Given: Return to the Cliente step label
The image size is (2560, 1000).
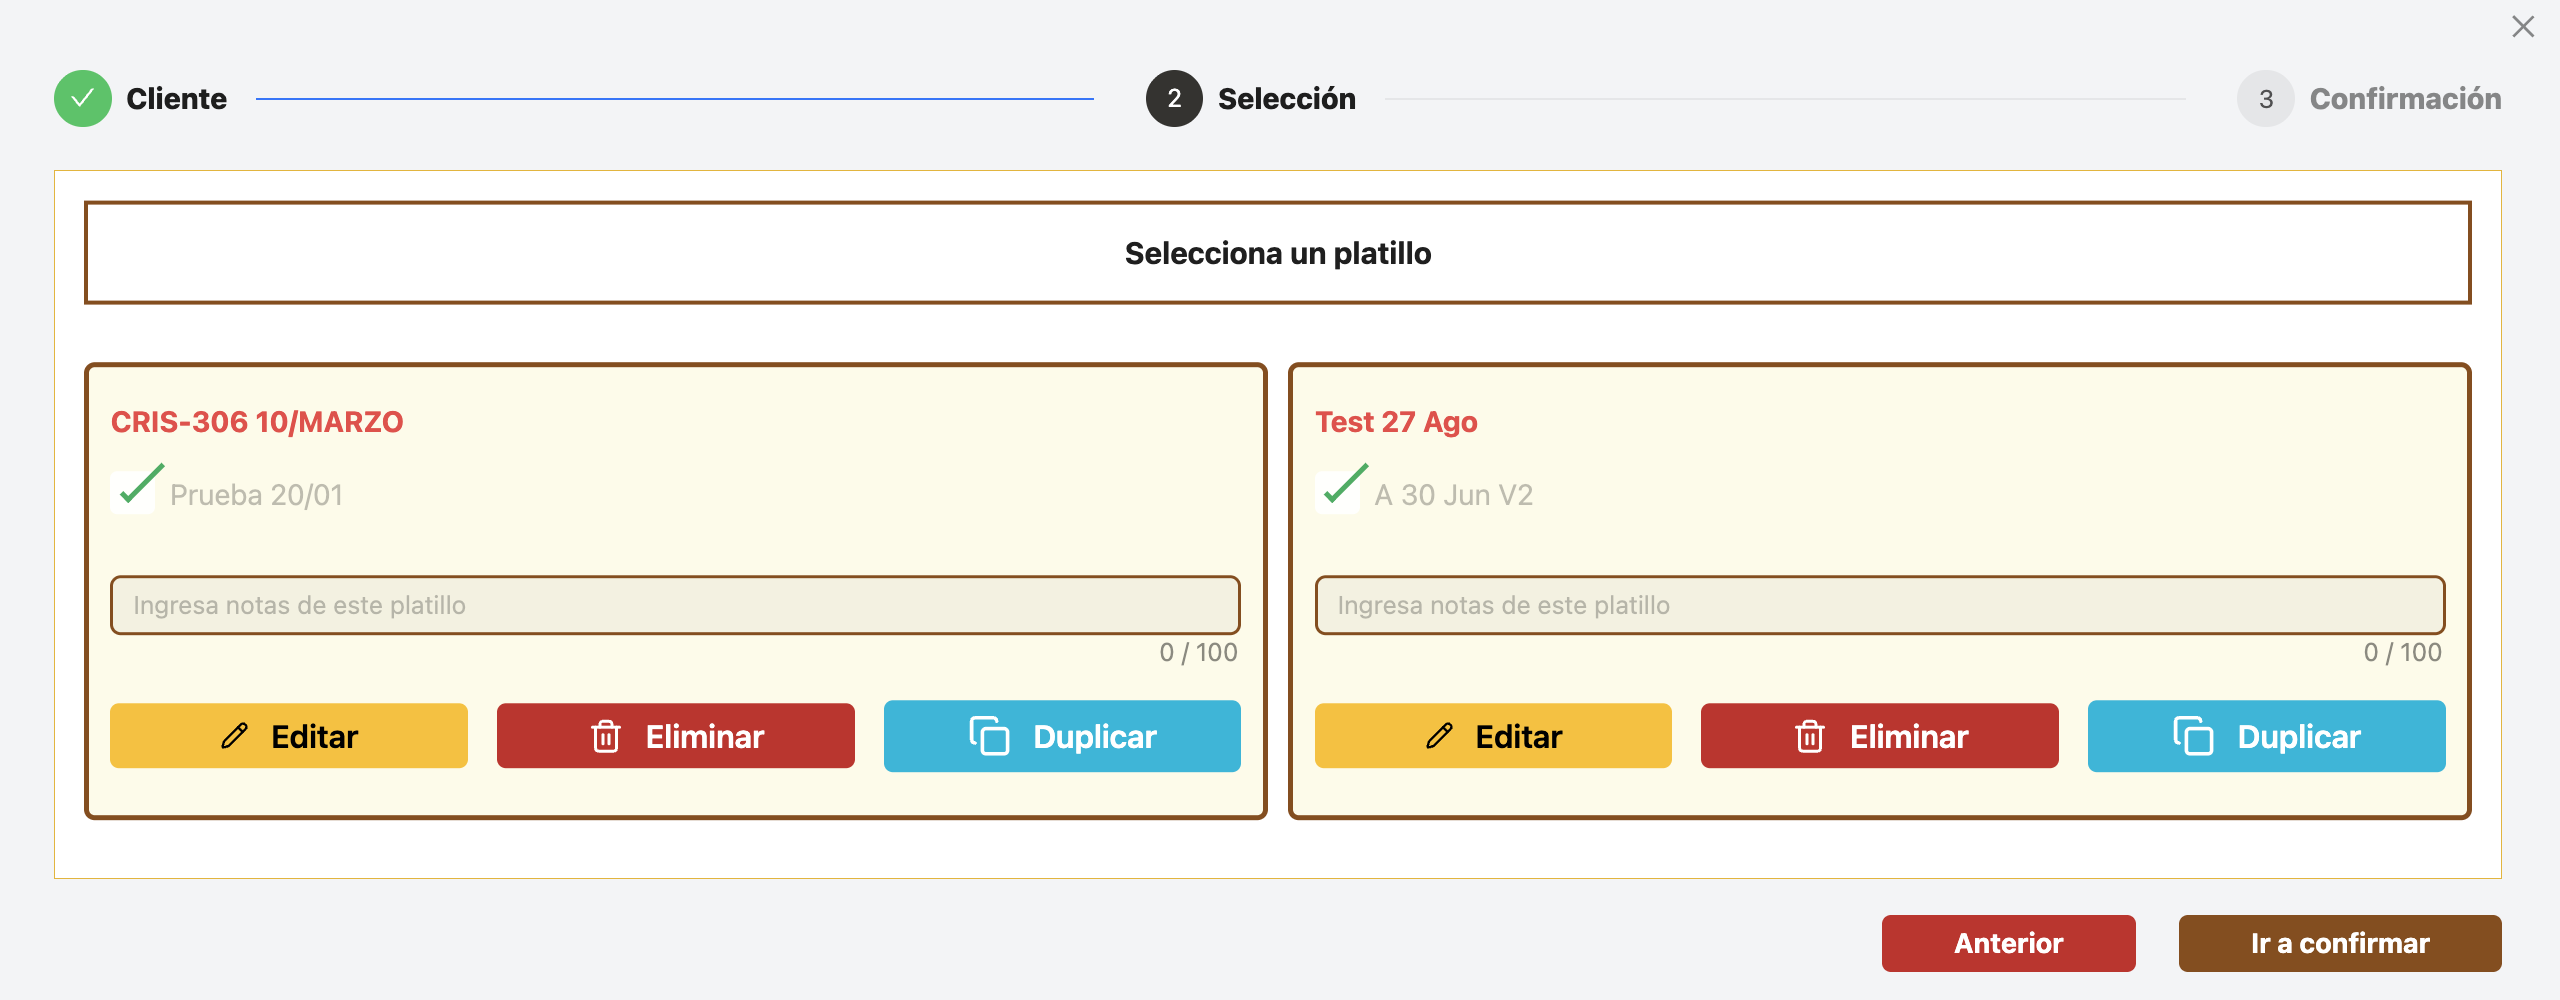Looking at the screenshot, I should point(176,99).
